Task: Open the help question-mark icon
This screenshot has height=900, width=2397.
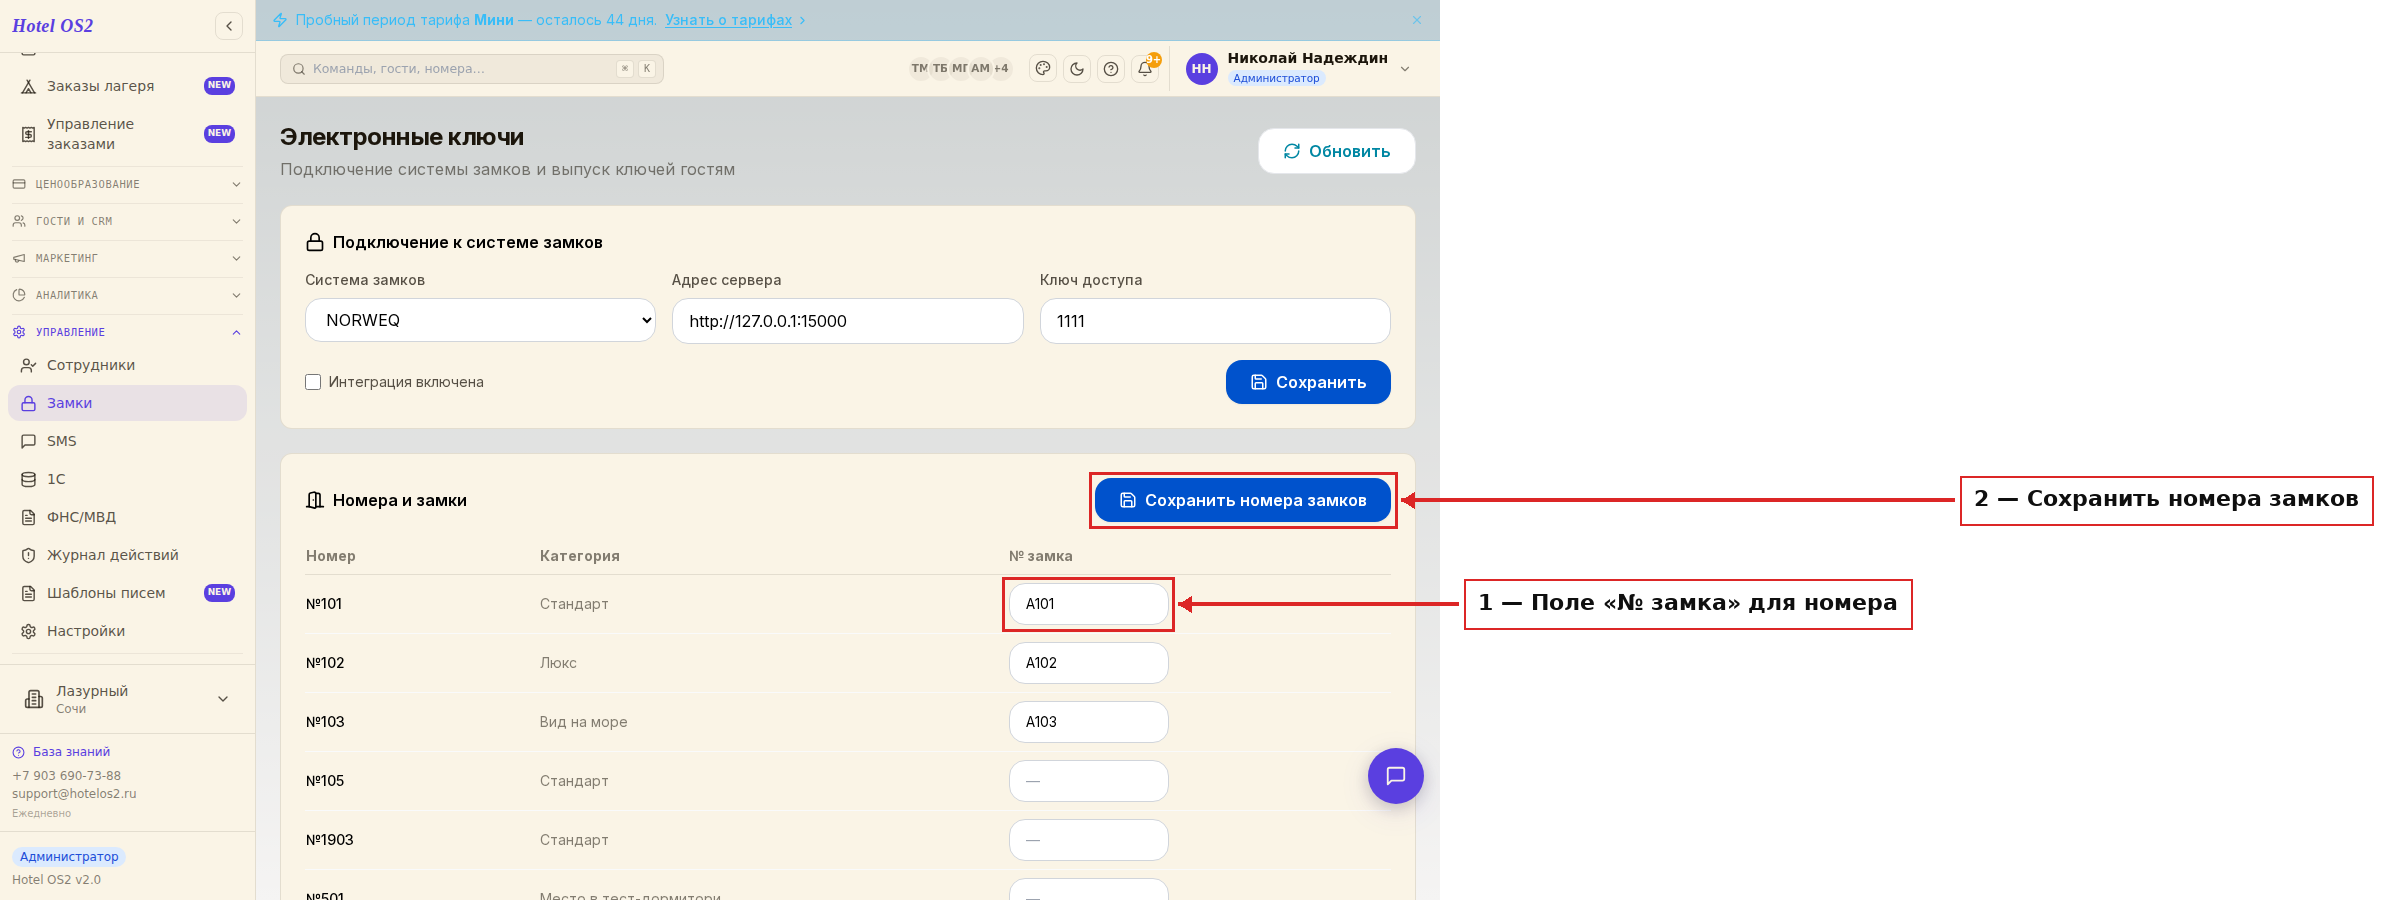Action: (x=1111, y=69)
